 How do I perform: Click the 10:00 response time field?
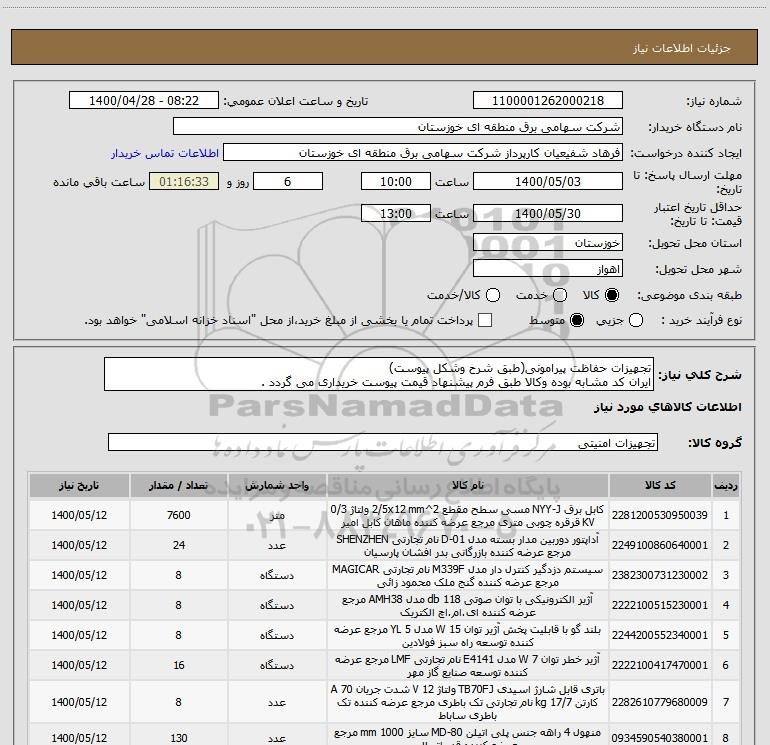coord(396,182)
